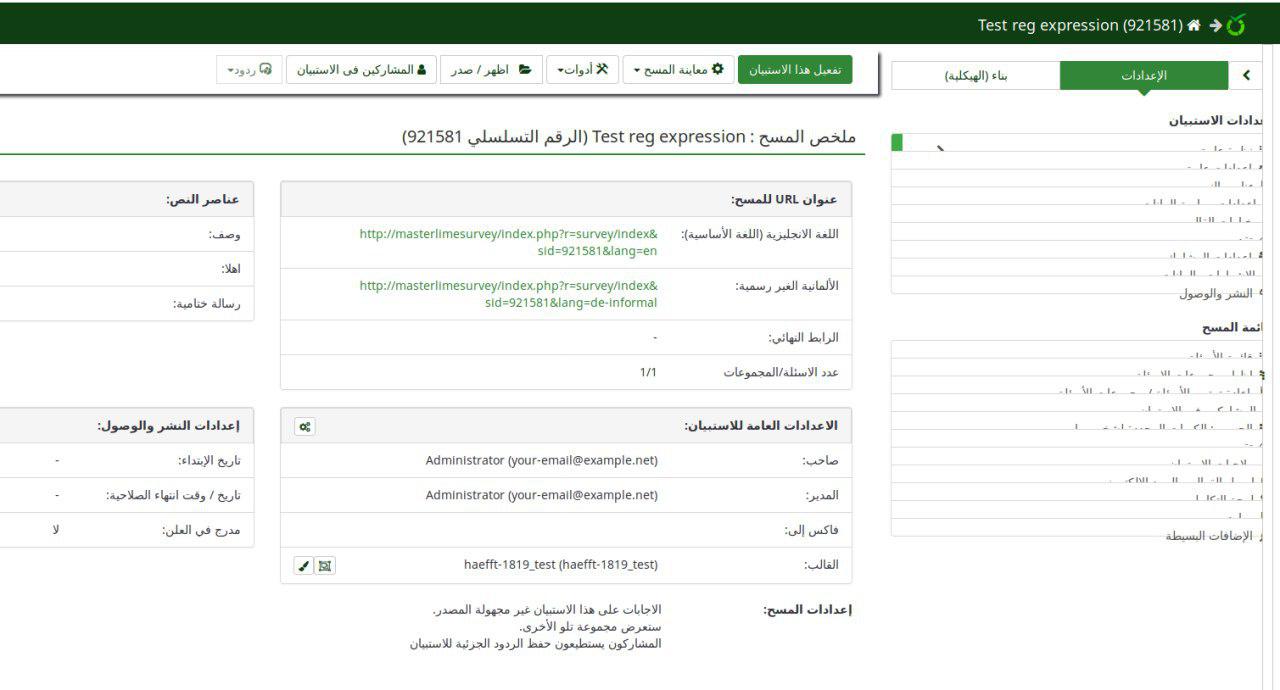Open theme editor brush icon for haefft-1819_test
The image size is (1280, 690).
tap(304, 565)
